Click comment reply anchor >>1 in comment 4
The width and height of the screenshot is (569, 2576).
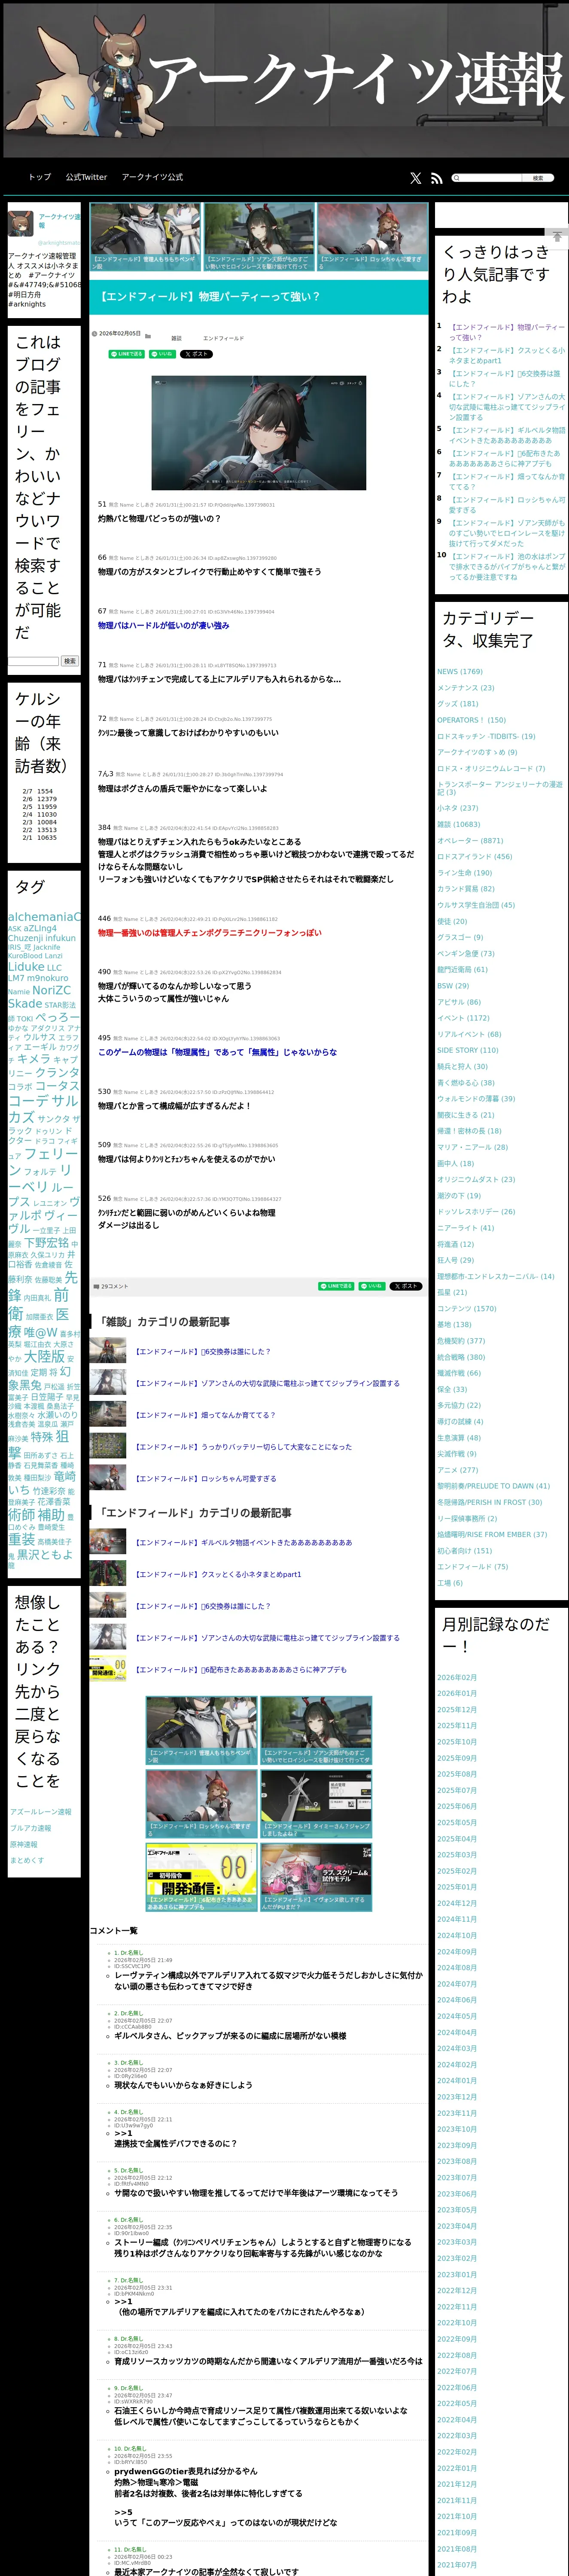(x=123, y=2133)
